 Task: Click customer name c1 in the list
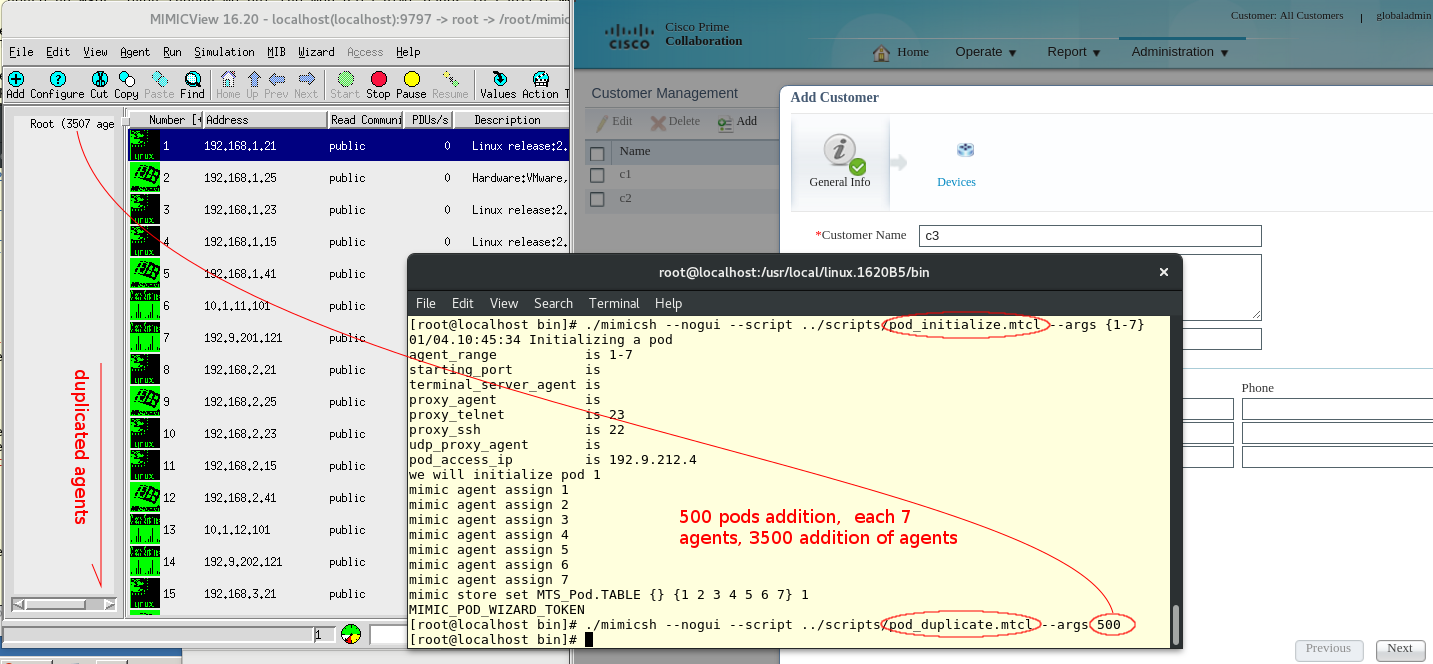coord(625,175)
